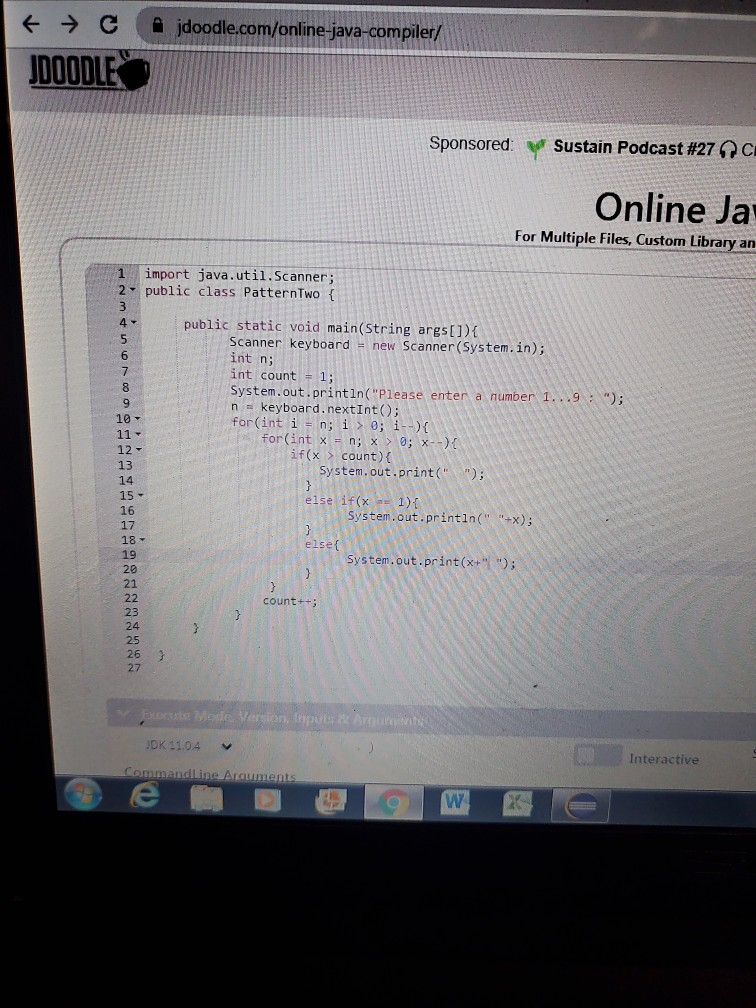Click the Sustain Podcast sprout icon
Viewport: 756px width, 1008px height.
click(x=536, y=148)
